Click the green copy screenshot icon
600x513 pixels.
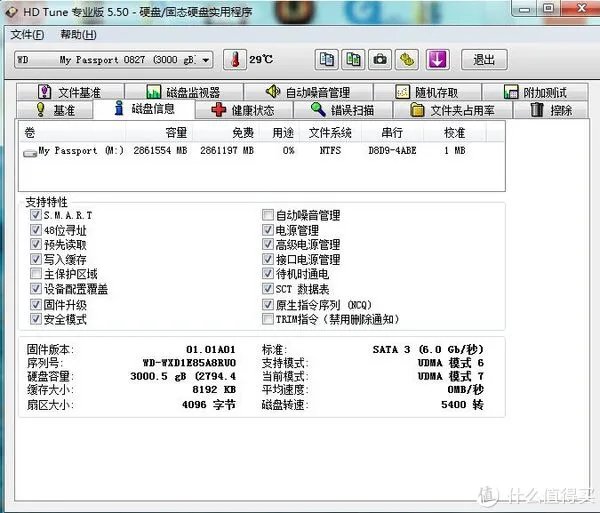pyautogui.click(x=353, y=60)
